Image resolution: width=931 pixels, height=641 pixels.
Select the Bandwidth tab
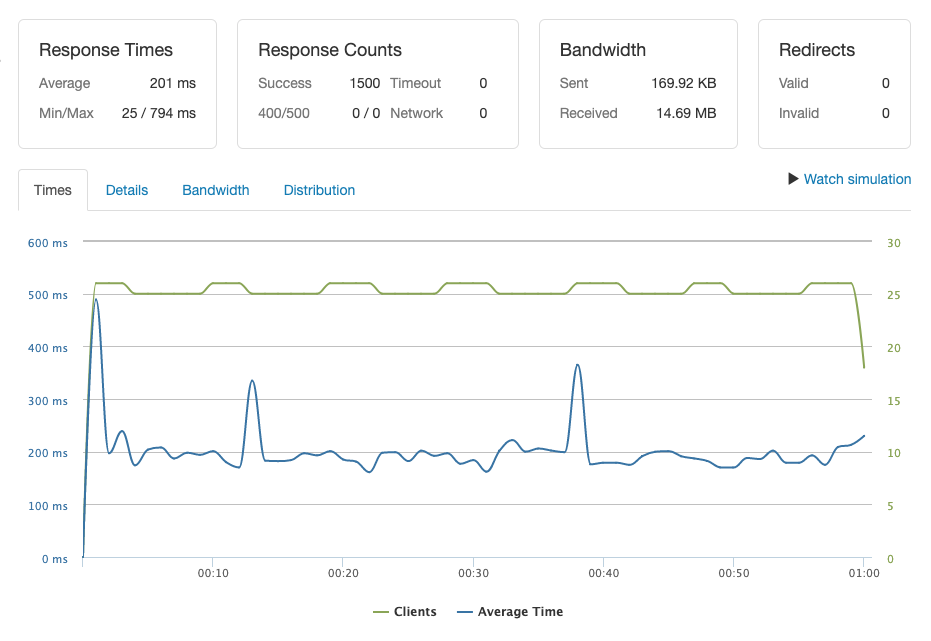pyautogui.click(x=216, y=190)
